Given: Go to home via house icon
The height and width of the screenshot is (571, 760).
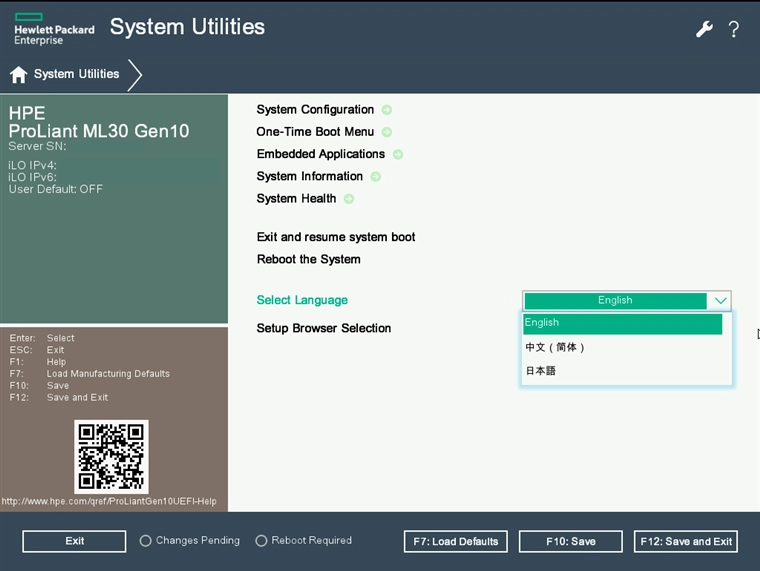Looking at the screenshot, I should pos(18,75).
